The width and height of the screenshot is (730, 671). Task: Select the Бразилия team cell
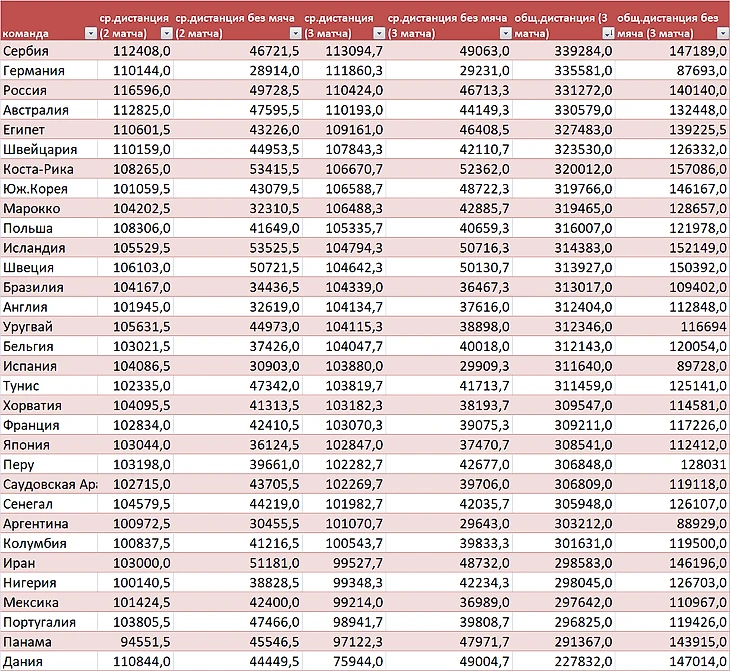click(x=48, y=287)
